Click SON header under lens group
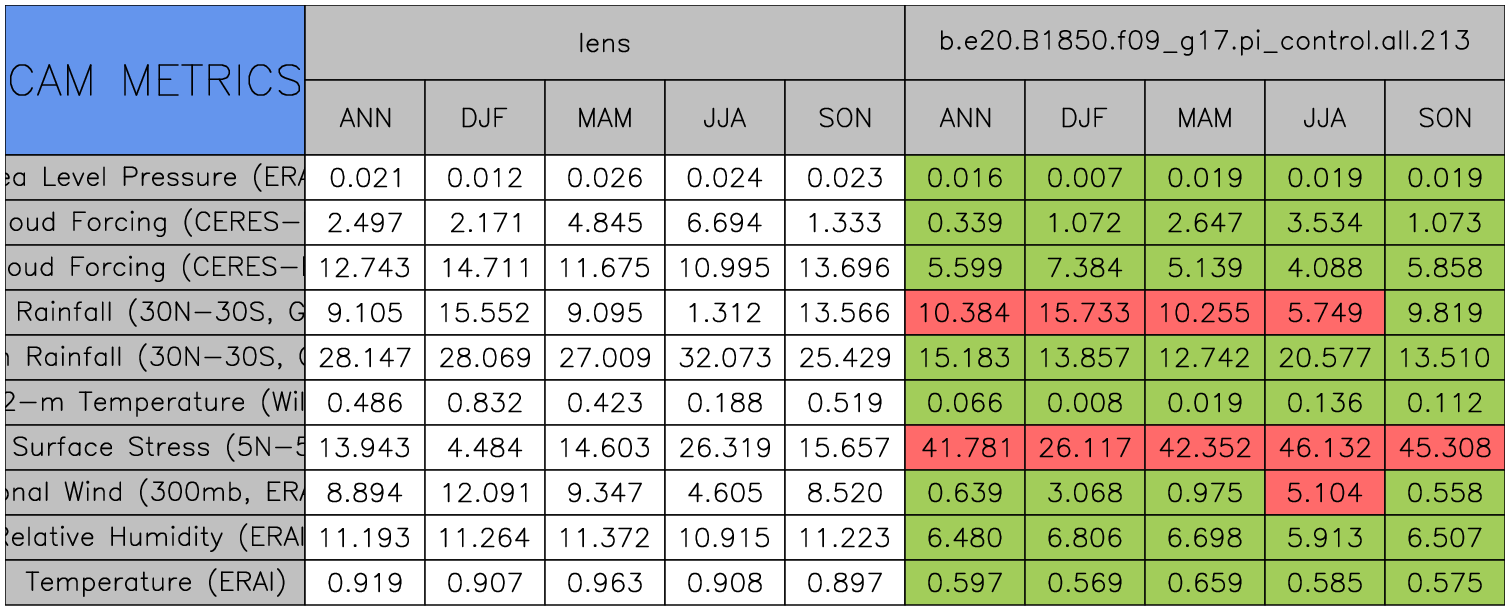 [844, 118]
